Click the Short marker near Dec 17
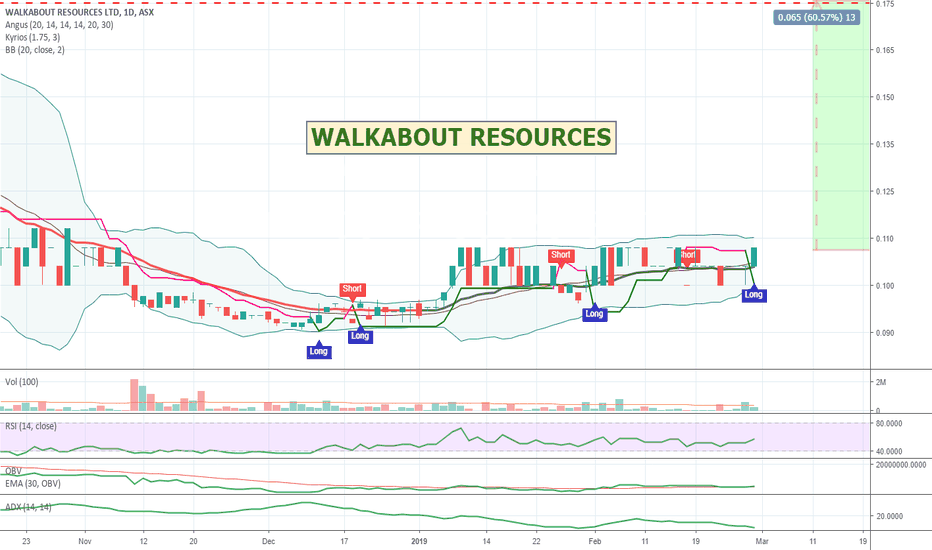 pos(352,289)
